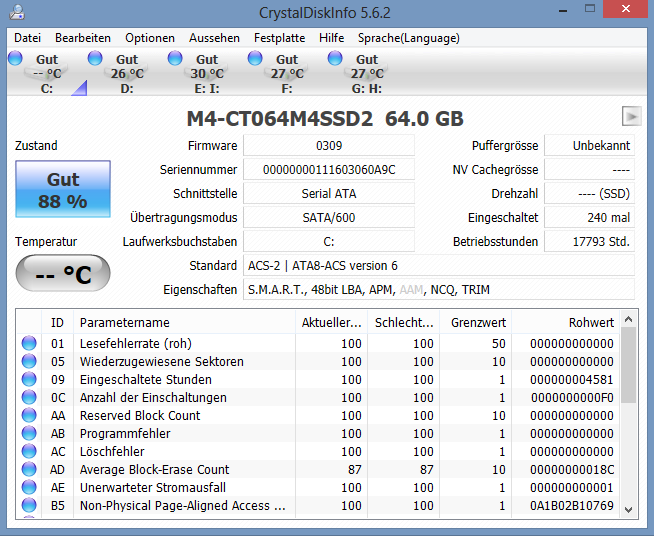Image resolution: width=654 pixels, height=536 pixels.
Task: Click the ID column header
Action: pos(58,322)
